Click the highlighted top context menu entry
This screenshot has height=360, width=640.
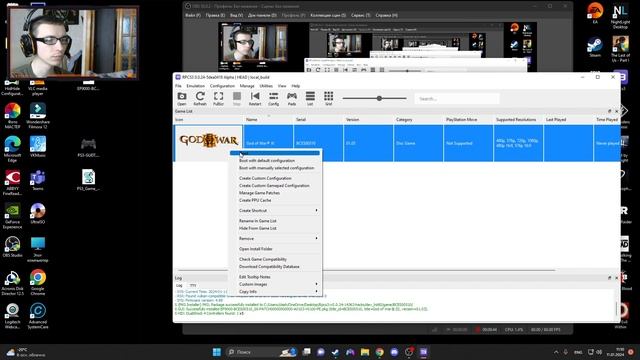tap(275, 153)
